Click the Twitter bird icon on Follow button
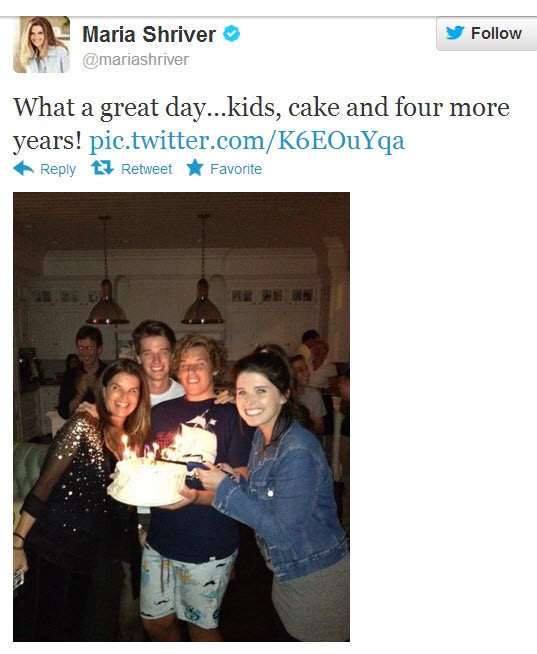The height and width of the screenshot is (654, 537). click(x=455, y=33)
